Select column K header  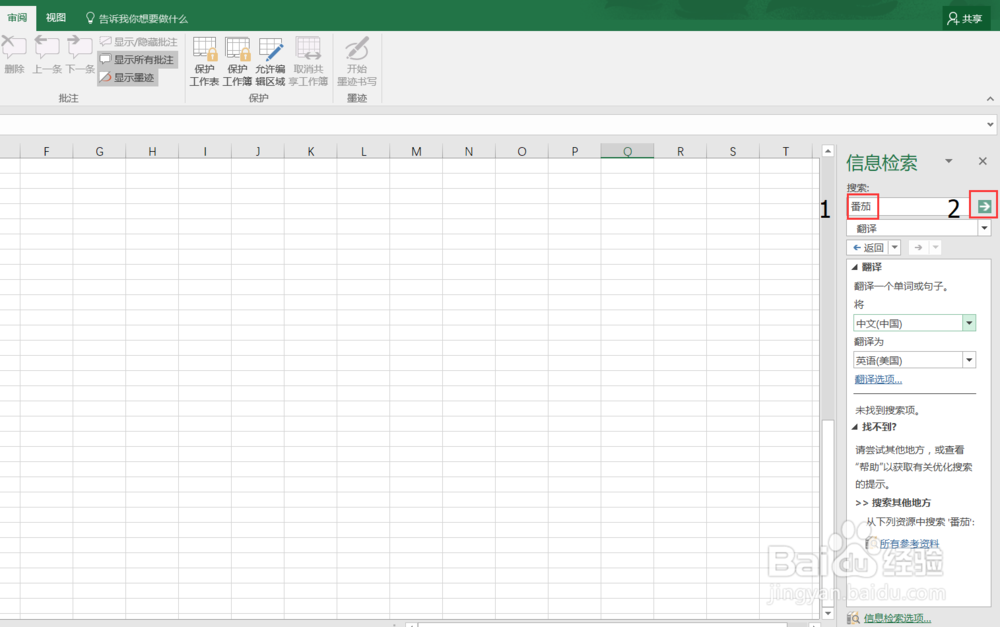[x=311, y=151]
